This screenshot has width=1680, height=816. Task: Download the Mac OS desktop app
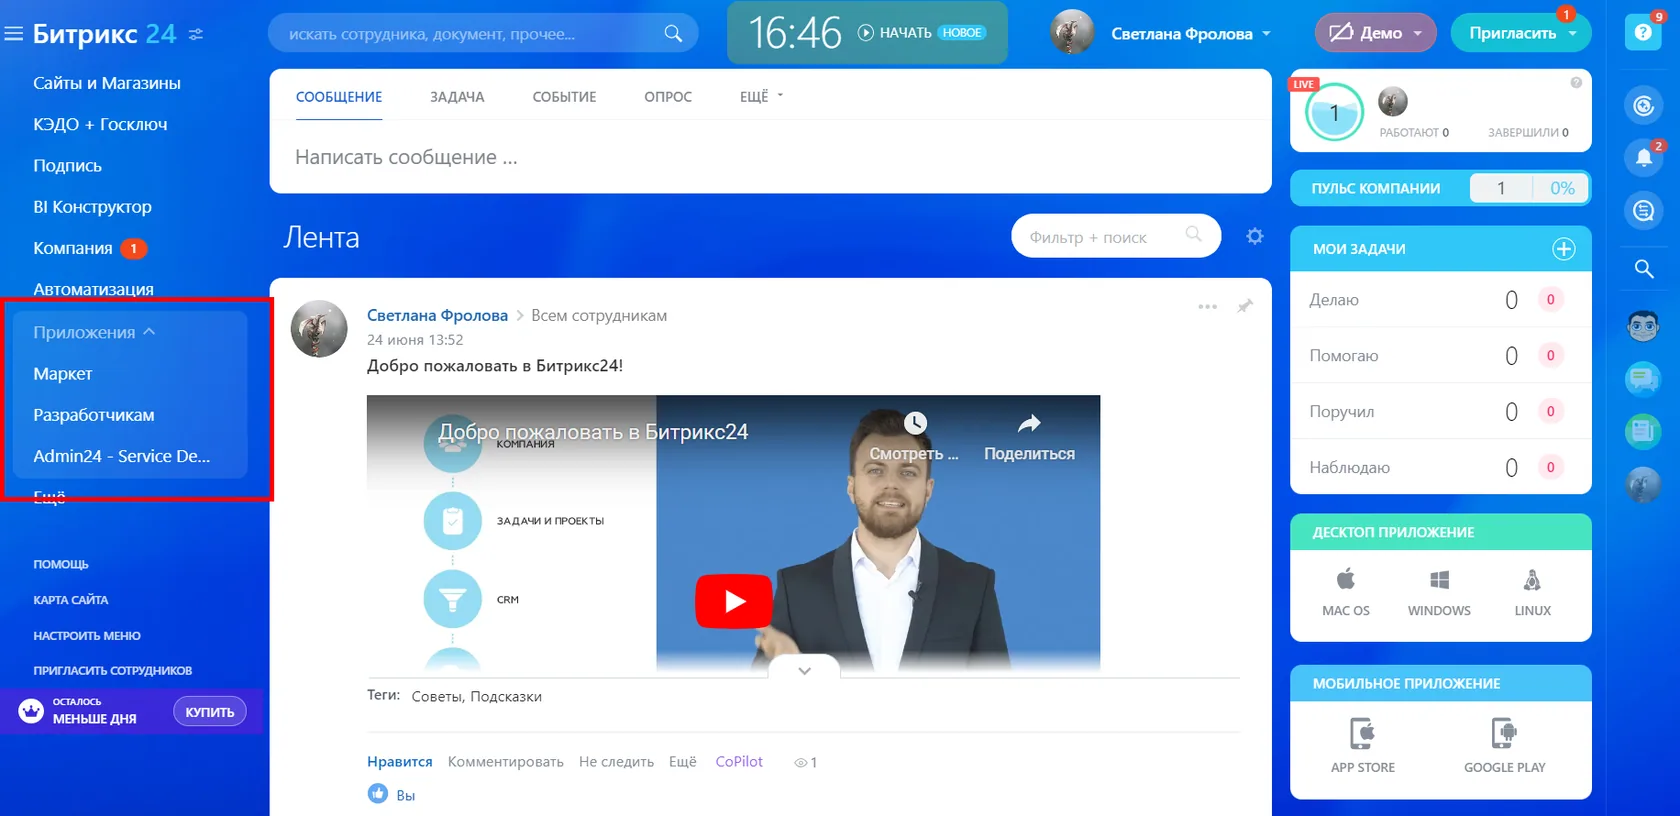(1346, 592)
